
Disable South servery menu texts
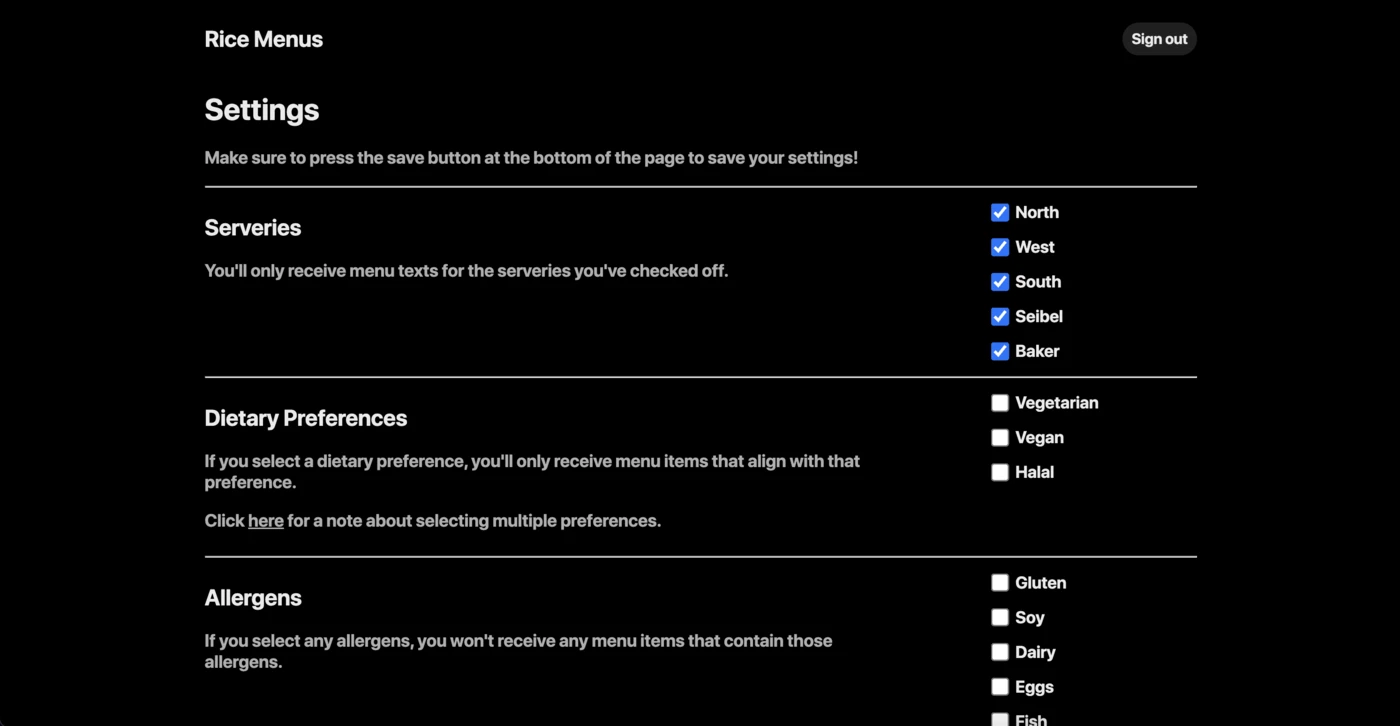pyautogui.click(x=1000, y=282)
